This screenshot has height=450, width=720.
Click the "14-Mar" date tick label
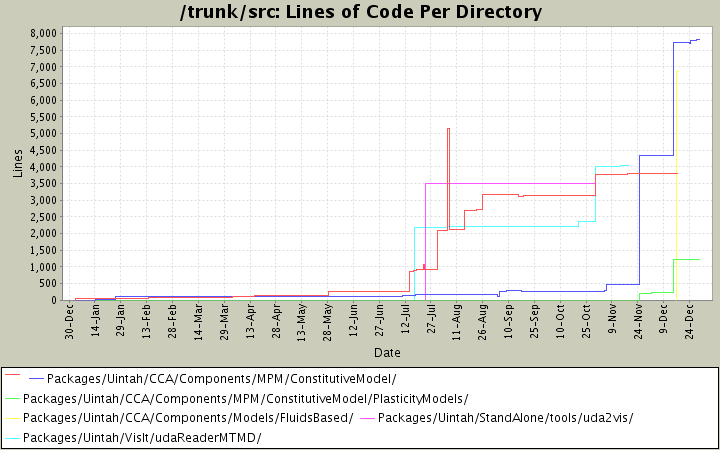198,321
